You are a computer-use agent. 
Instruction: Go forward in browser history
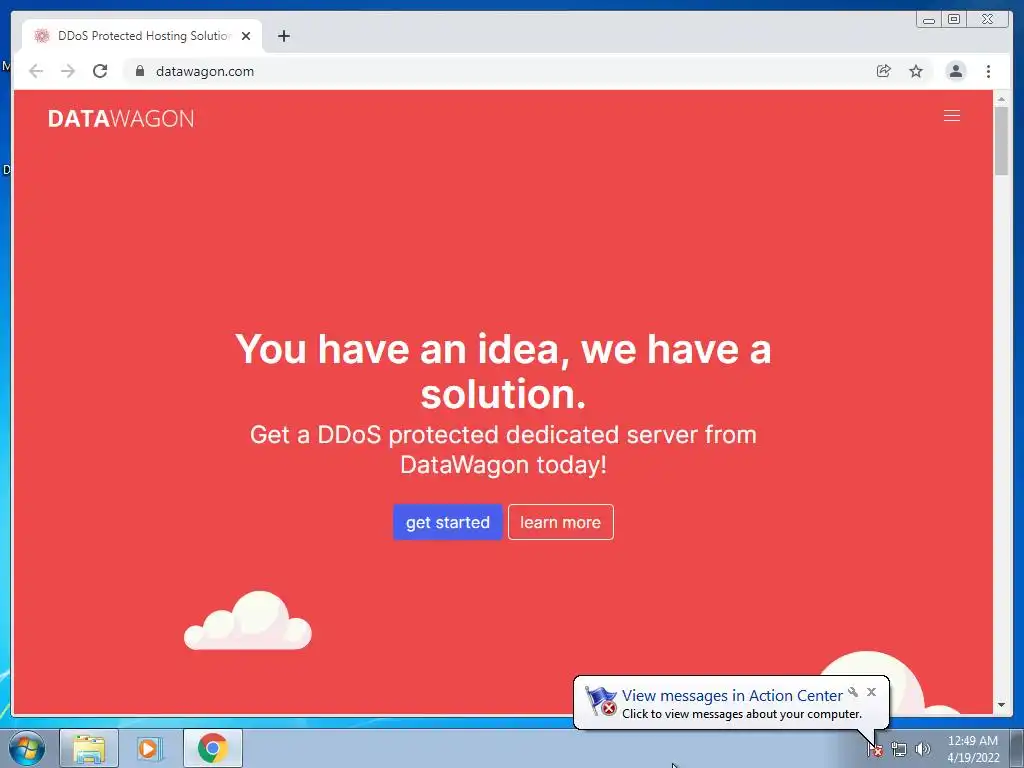68,71
